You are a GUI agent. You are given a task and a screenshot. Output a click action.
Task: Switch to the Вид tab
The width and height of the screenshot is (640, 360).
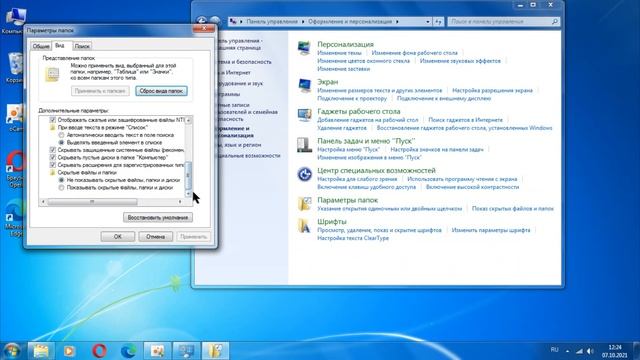click(x=60, y=46)
